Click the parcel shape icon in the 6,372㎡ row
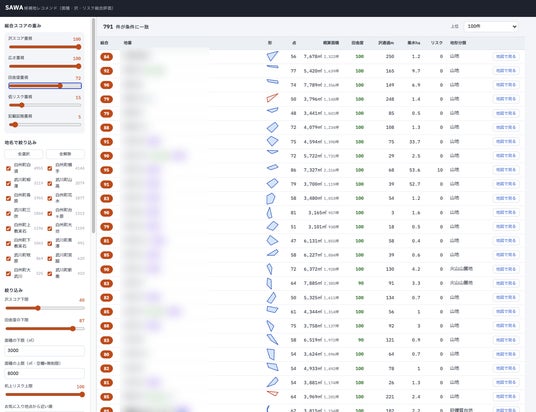 [270, 269]
